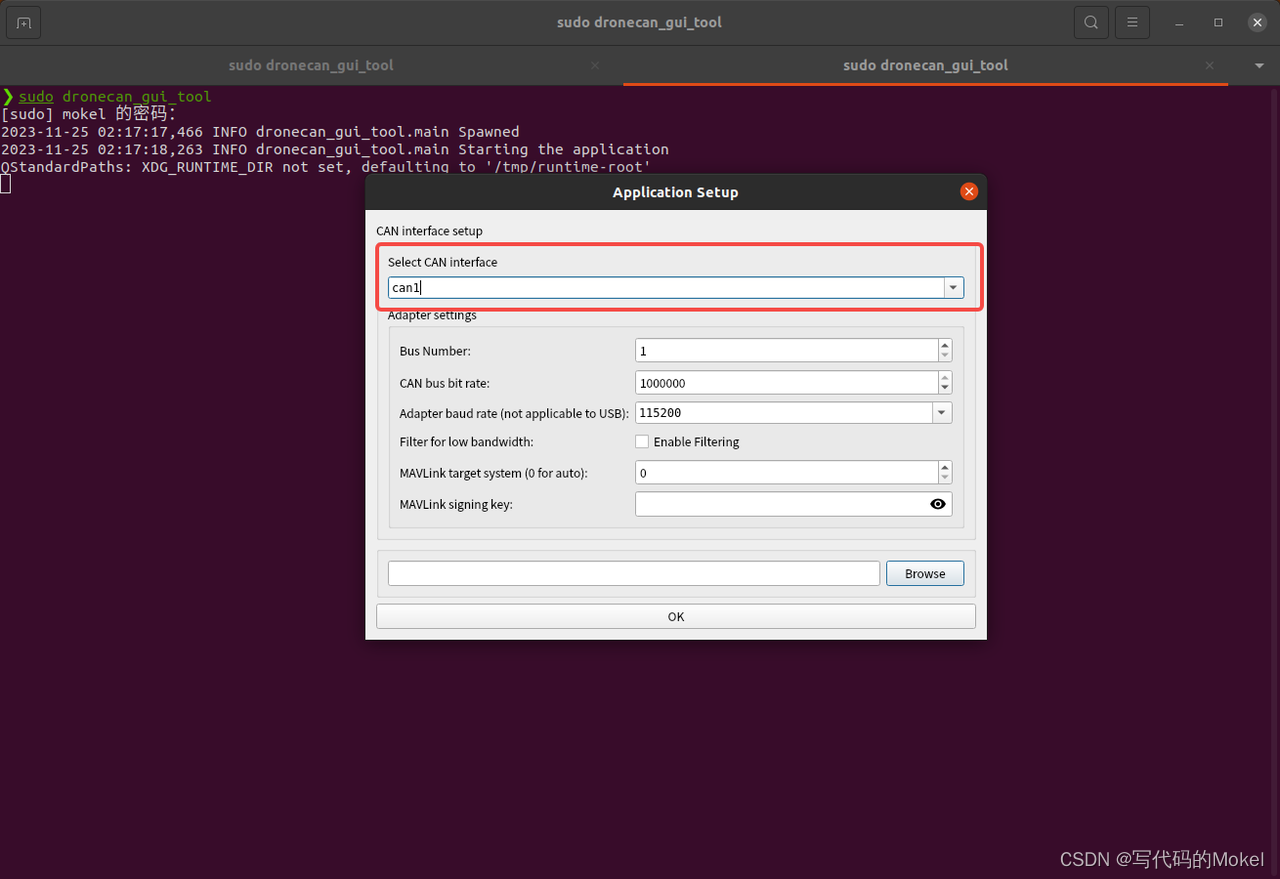Enable Filtering for low bandwidth
Image resolution: width=1280 pixels, height=879 pixels.
coord(642,441)
